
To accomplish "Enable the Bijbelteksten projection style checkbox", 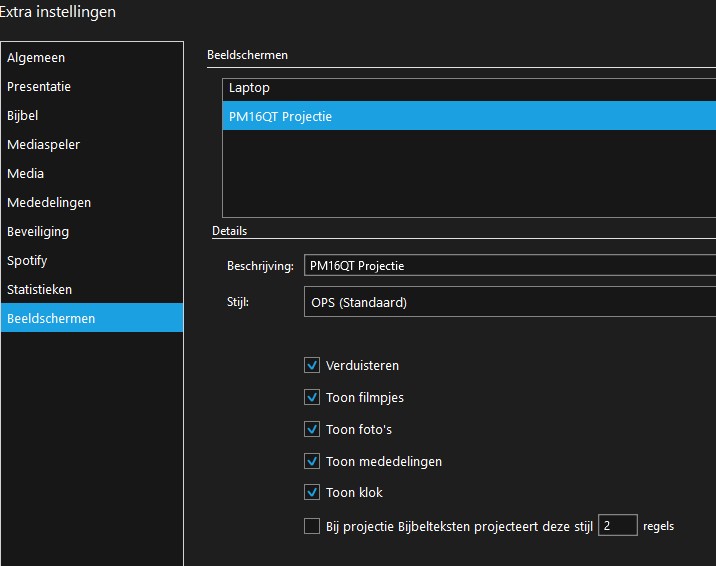I will (x=312, y=526).
